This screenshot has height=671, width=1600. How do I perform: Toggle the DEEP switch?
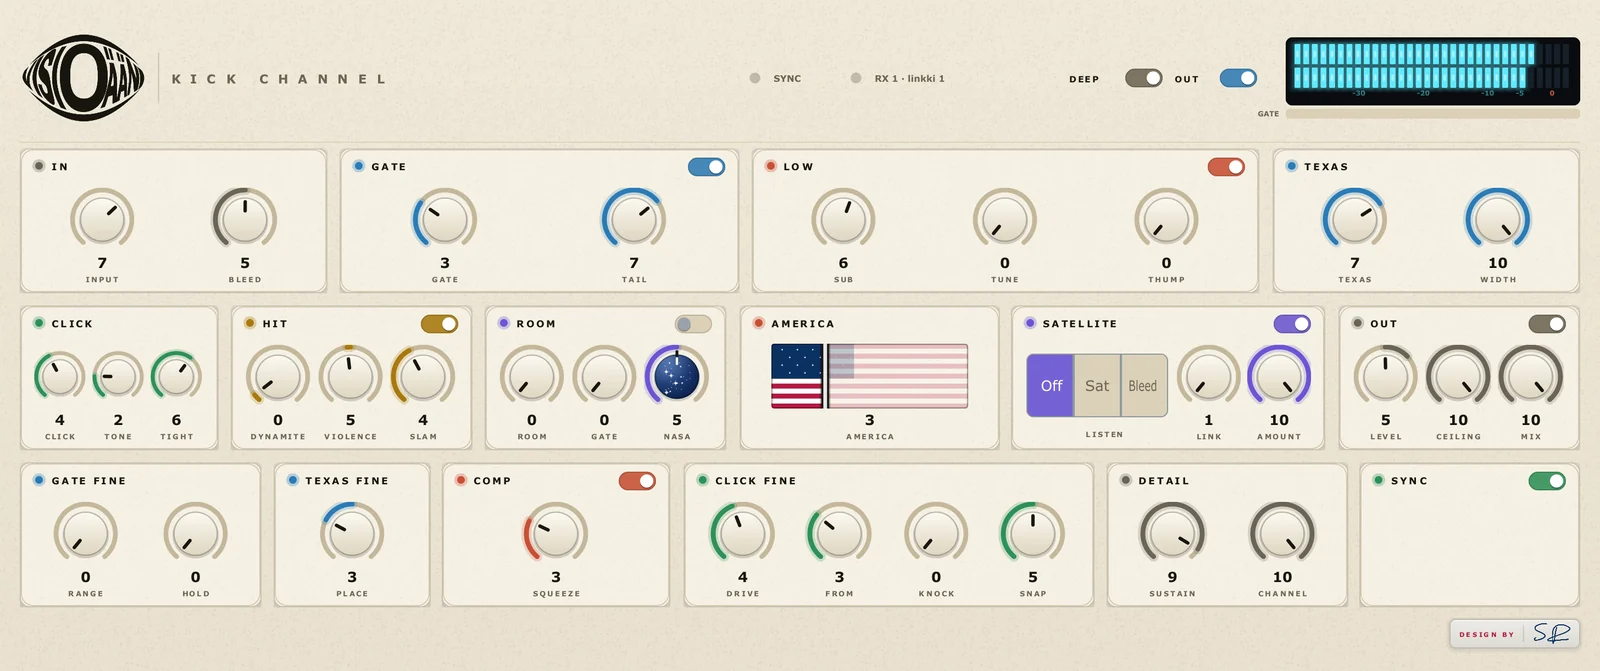[x=1143, y=78]
